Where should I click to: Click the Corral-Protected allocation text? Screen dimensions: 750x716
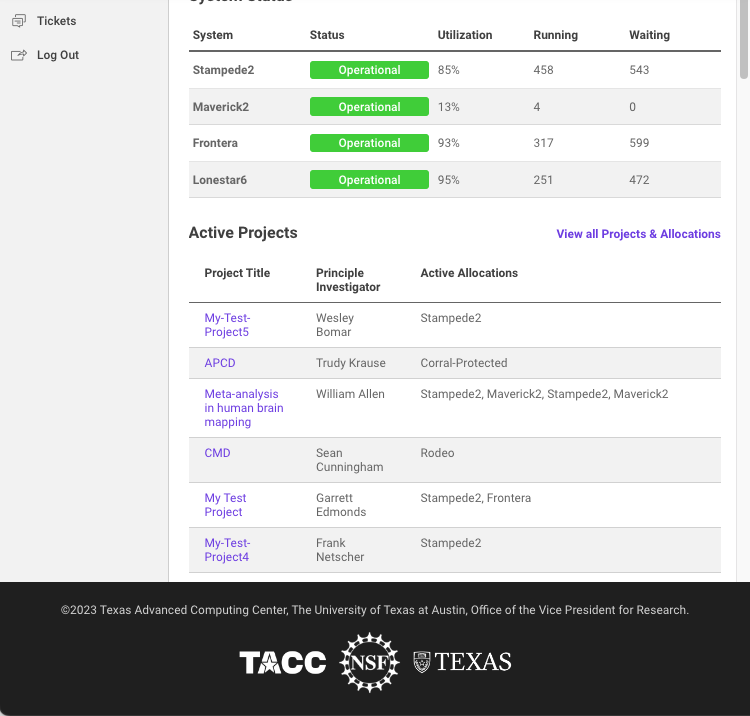[x=464, y=363]
